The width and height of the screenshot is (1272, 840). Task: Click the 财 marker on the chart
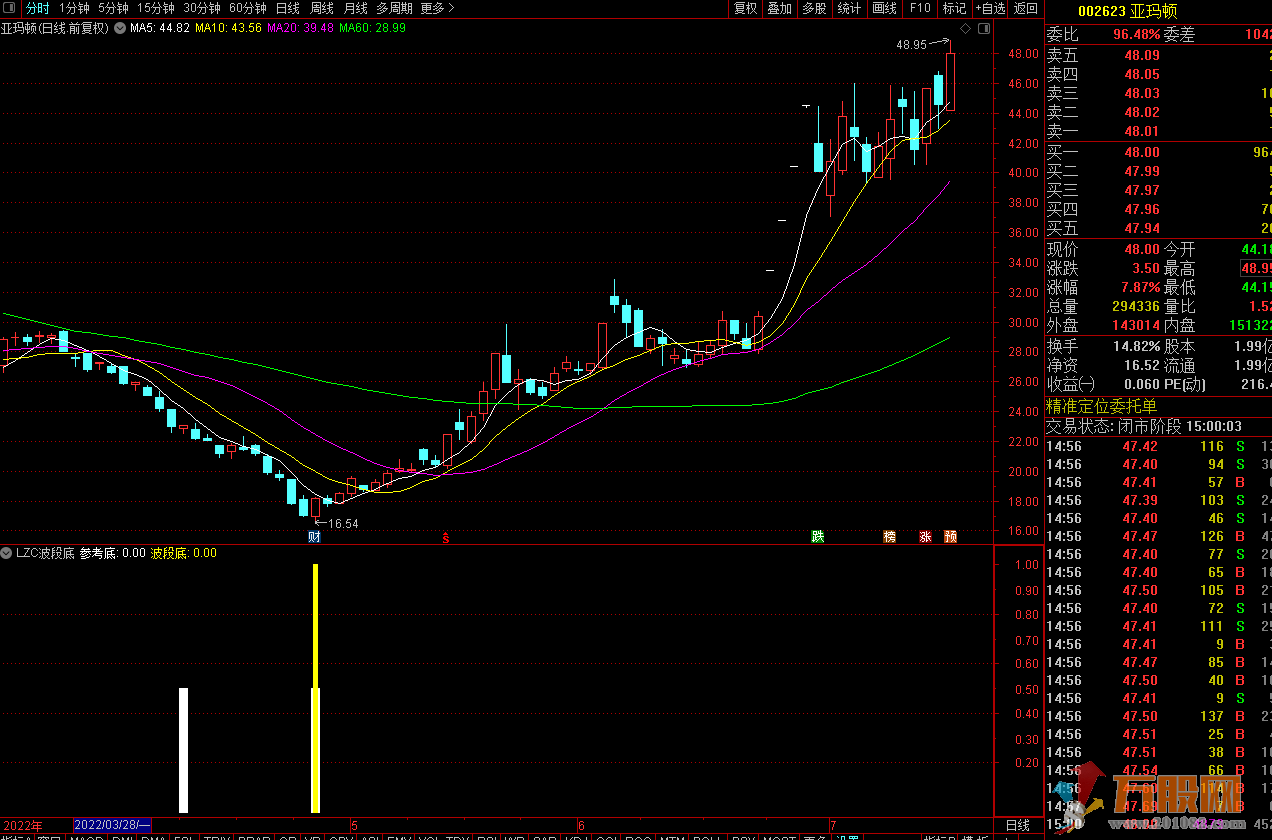[314, 537]
